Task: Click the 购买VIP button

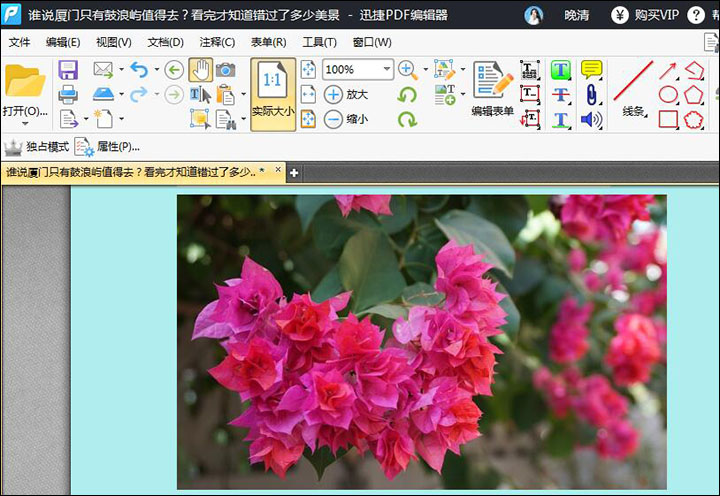Action: [x=647, y=15]
